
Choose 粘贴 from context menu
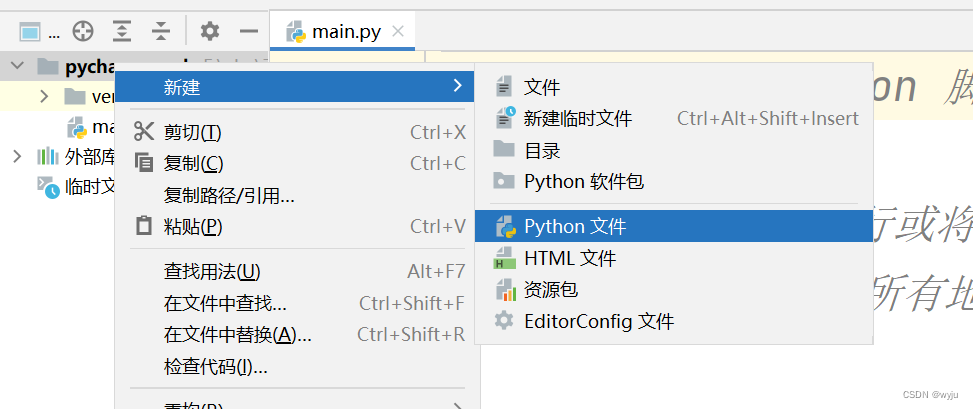coord(297,227)
